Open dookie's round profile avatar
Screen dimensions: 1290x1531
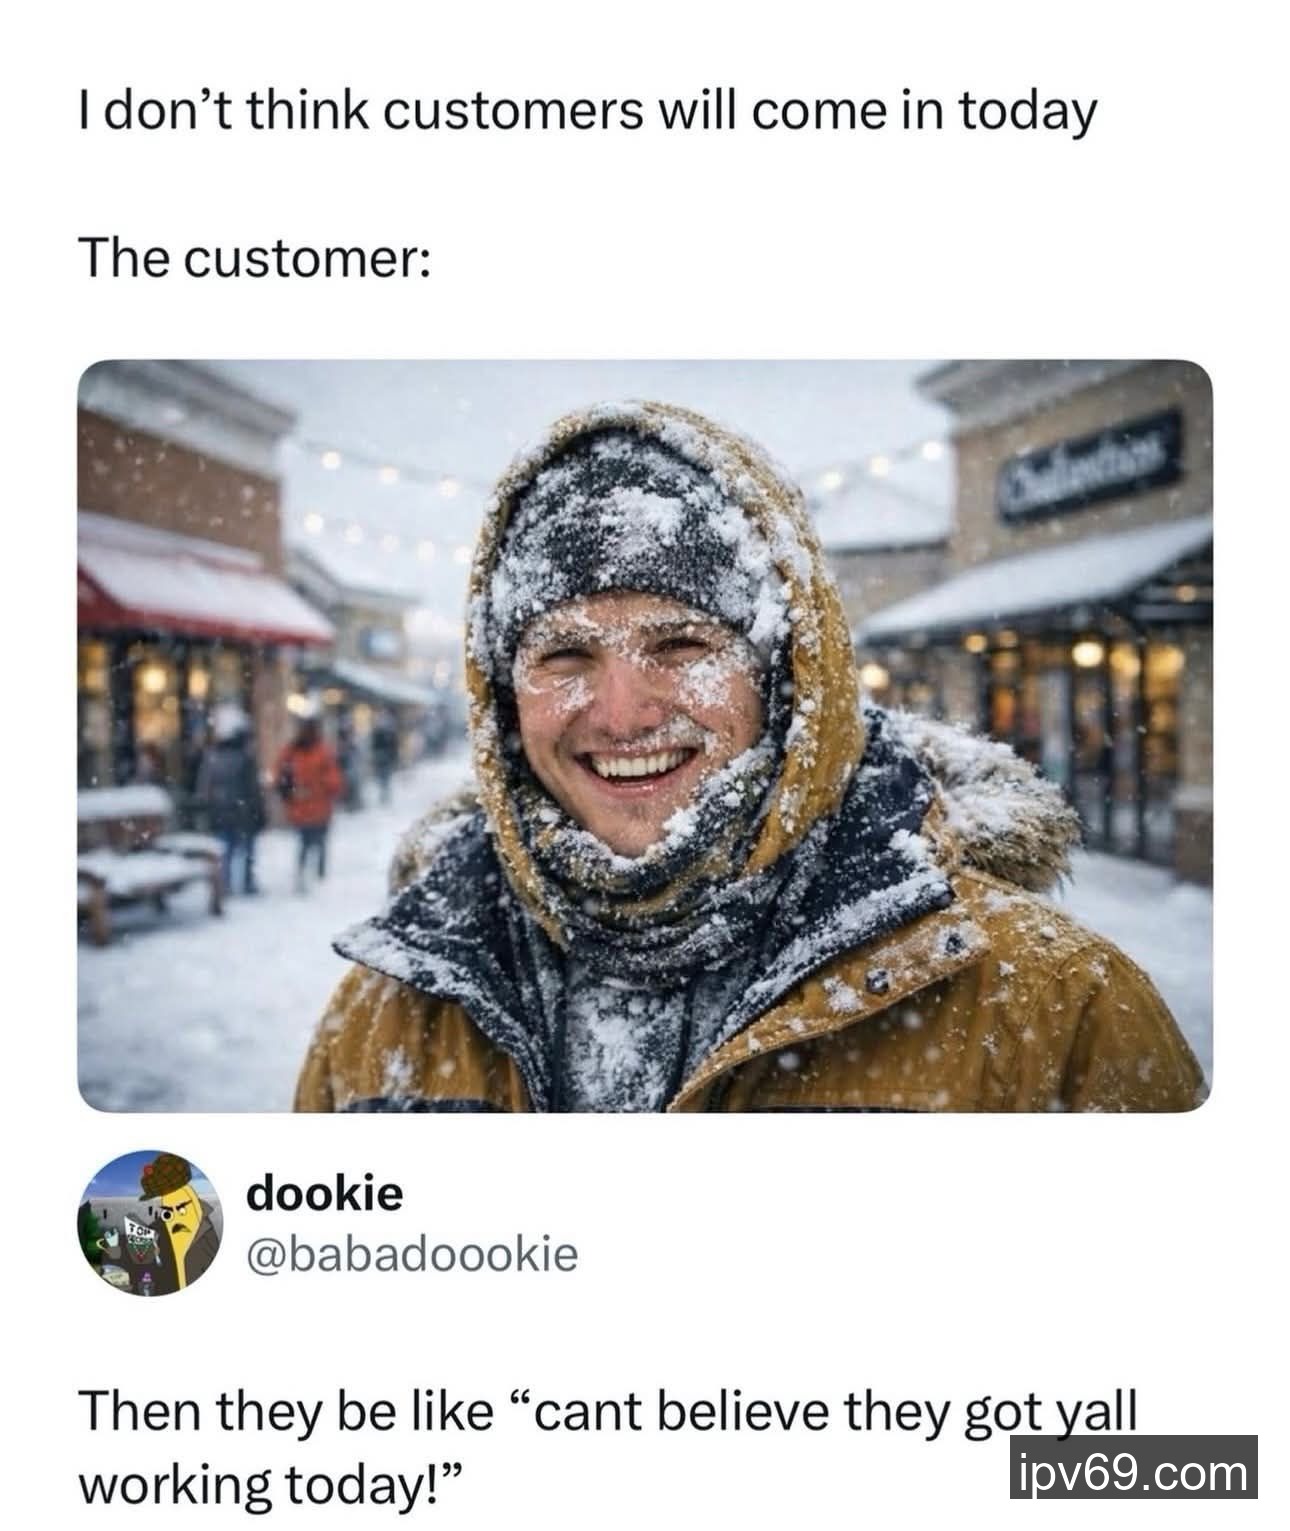point(149,1223)
